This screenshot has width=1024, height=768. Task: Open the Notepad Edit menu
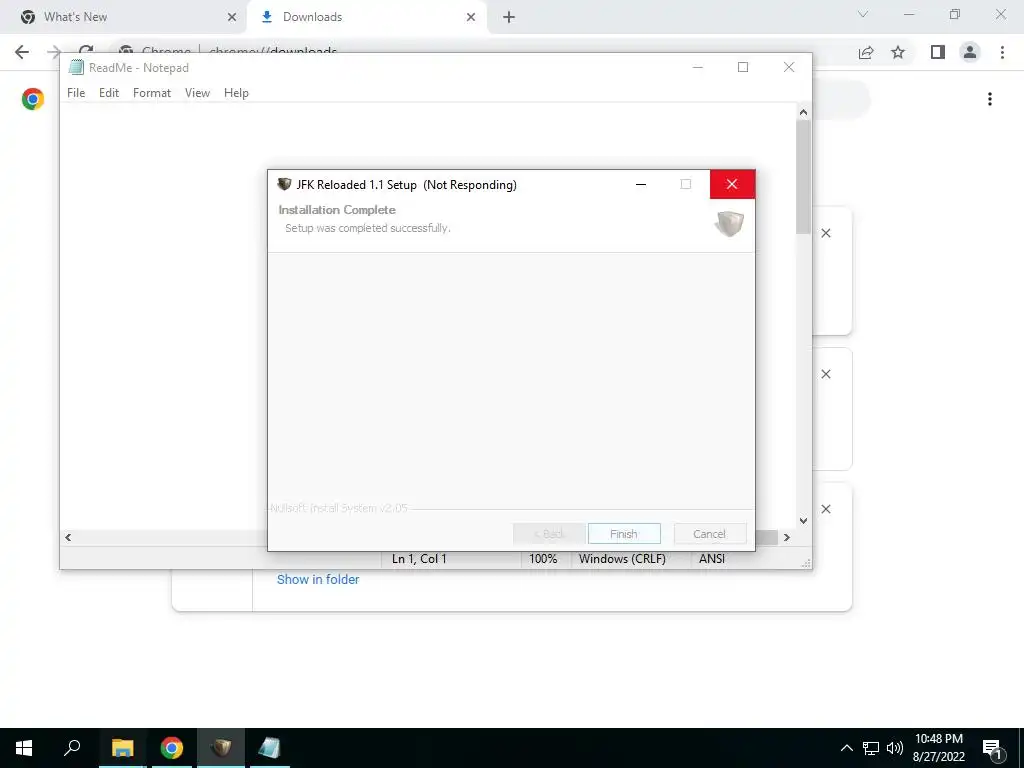(109, 93)
